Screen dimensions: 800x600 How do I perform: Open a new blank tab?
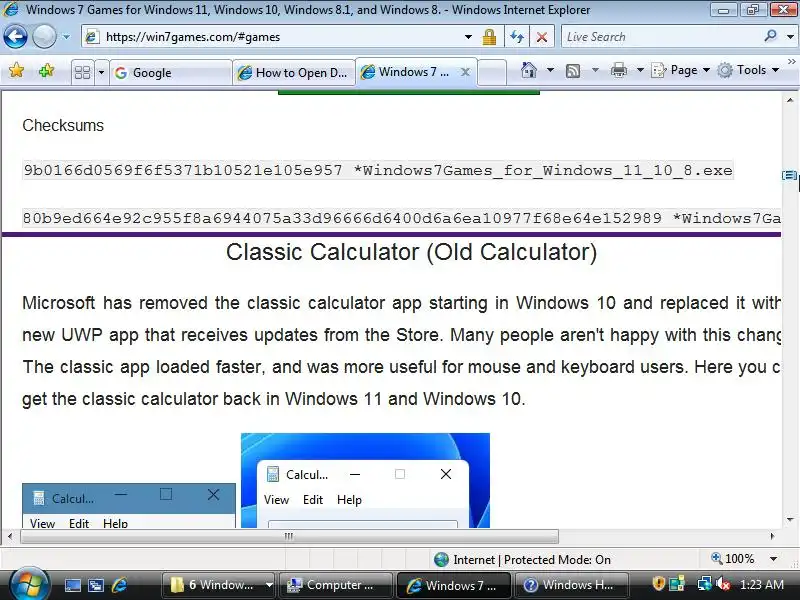coord(492,72)
